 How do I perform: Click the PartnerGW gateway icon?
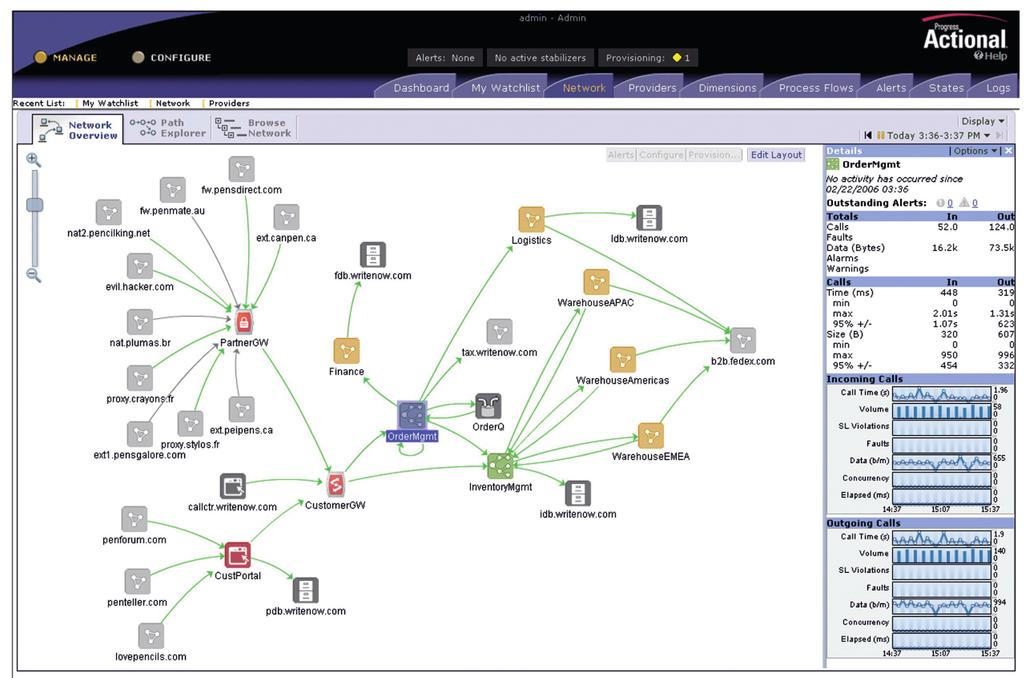[244, 322]
